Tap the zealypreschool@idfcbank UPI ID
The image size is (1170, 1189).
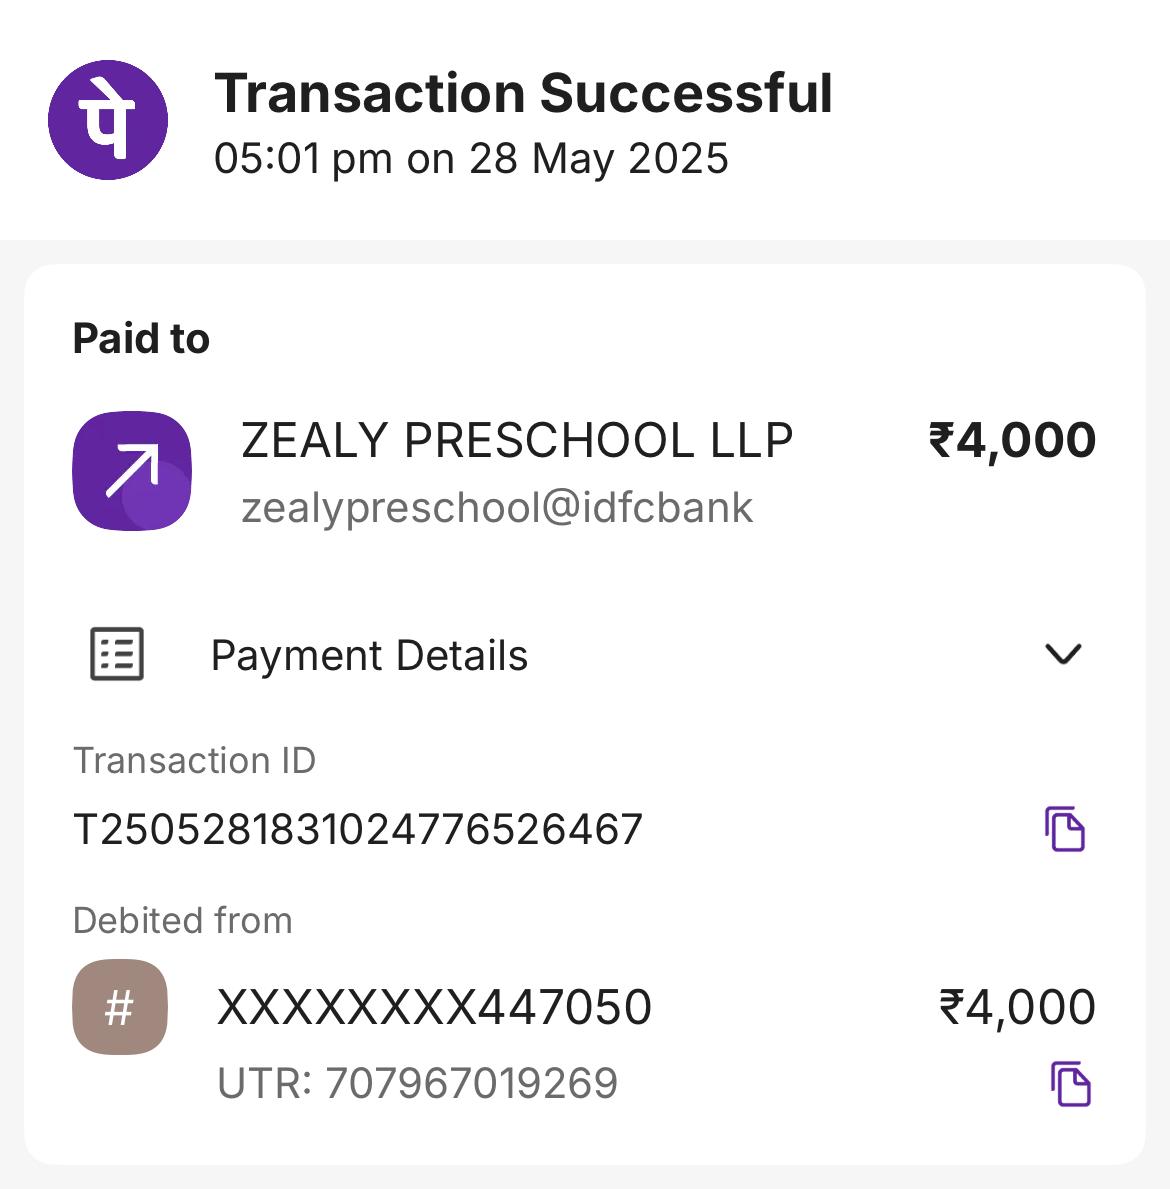point(497,507)
